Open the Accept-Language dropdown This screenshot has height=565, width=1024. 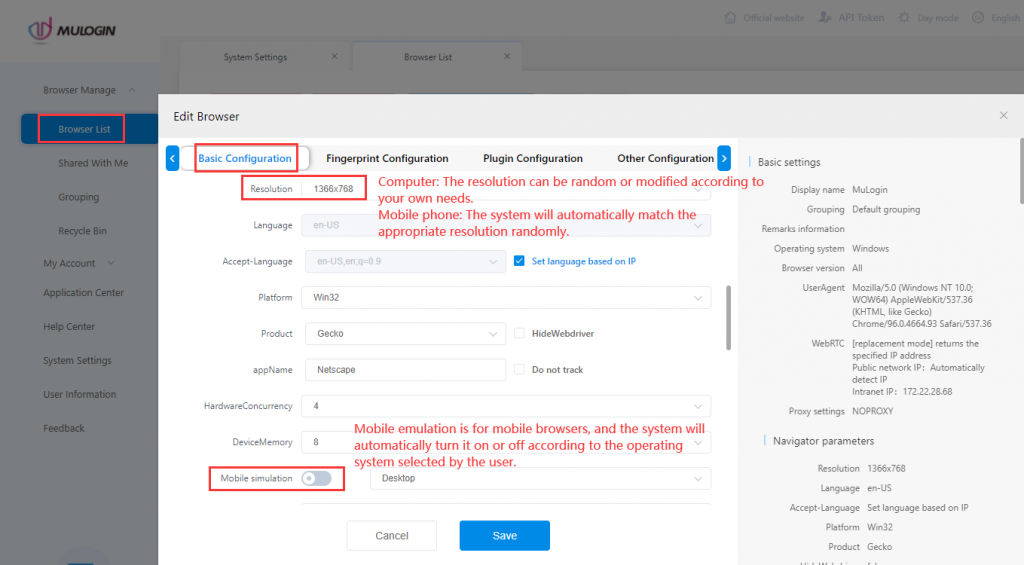click(x=406, y=261)
